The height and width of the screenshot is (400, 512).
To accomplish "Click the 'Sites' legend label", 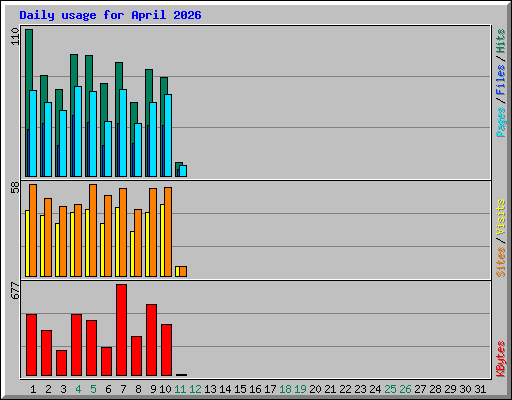I will [x=501, y=262].
